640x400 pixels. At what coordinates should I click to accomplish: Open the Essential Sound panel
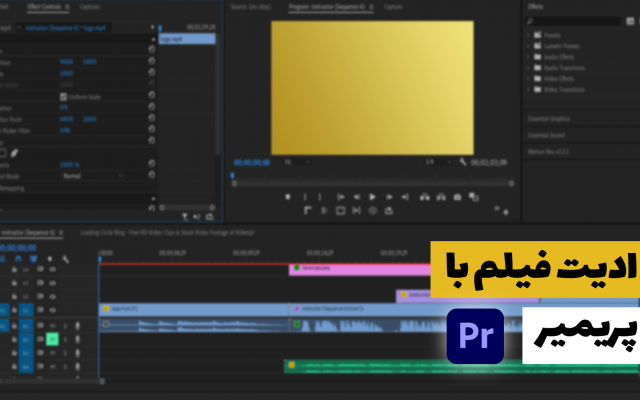click(x=546, y=135)
